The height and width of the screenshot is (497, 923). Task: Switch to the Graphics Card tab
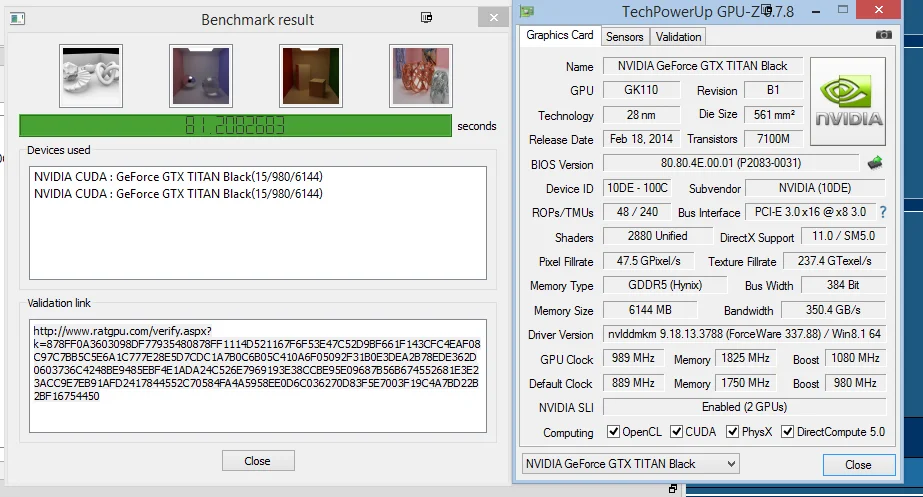pyautogui.click(x=560, y=35)
